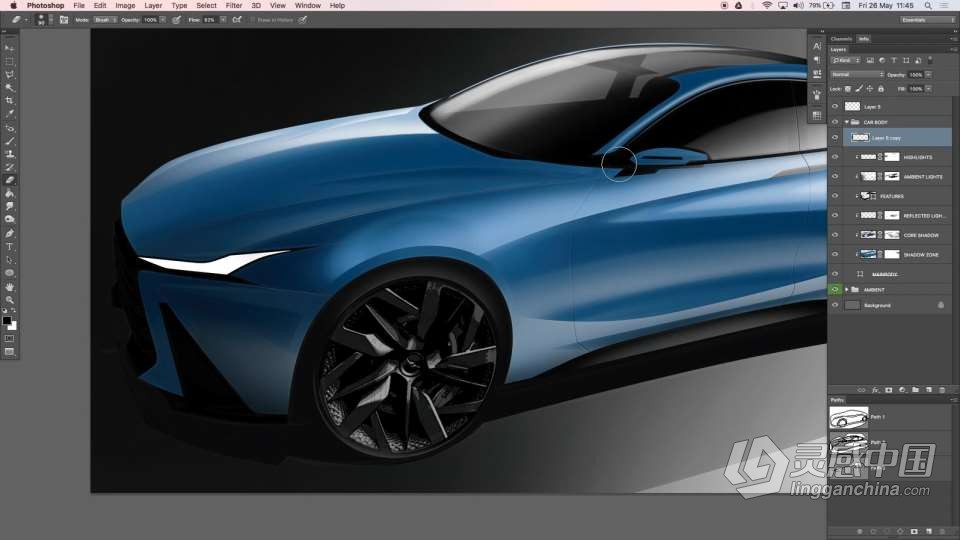Activate the Move tool
The width and height of the screenshot is (960, 540).
click(10, 48)
